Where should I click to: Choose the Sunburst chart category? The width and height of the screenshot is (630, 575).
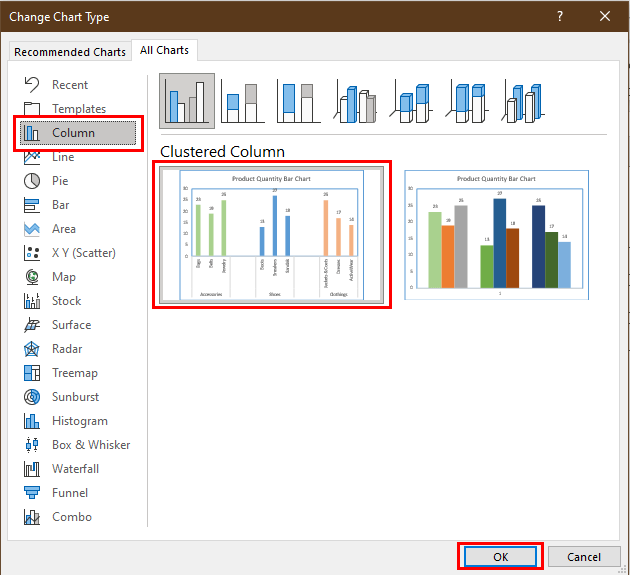coord(78,397)
